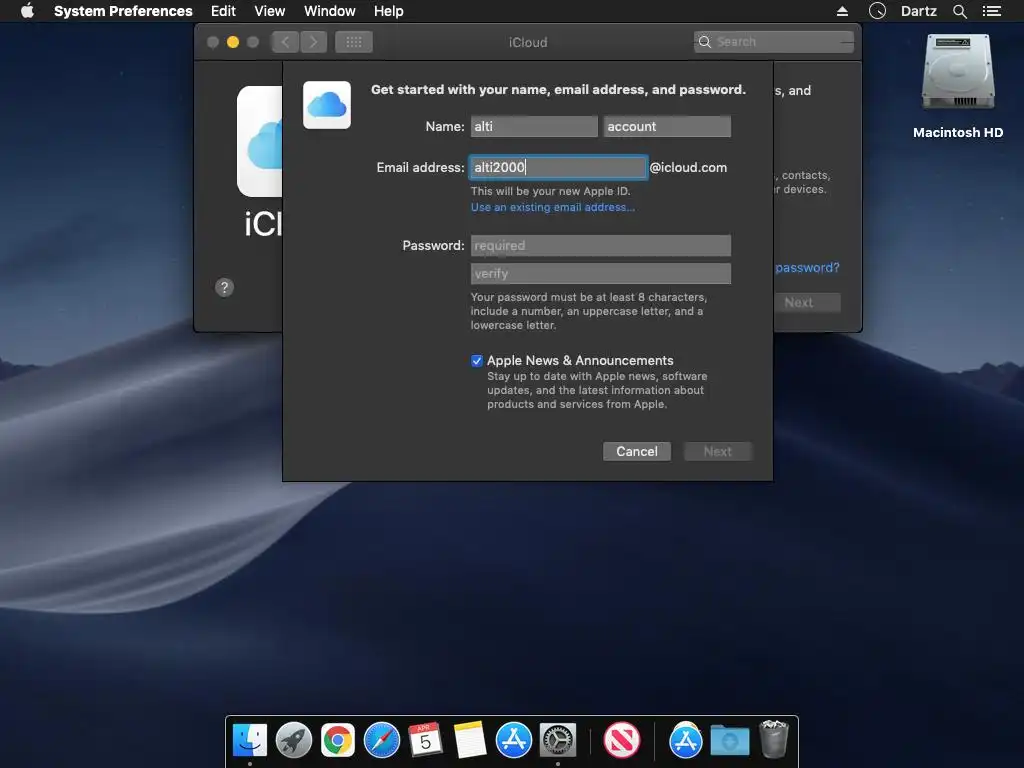Open the Dartz user menu

918,11
